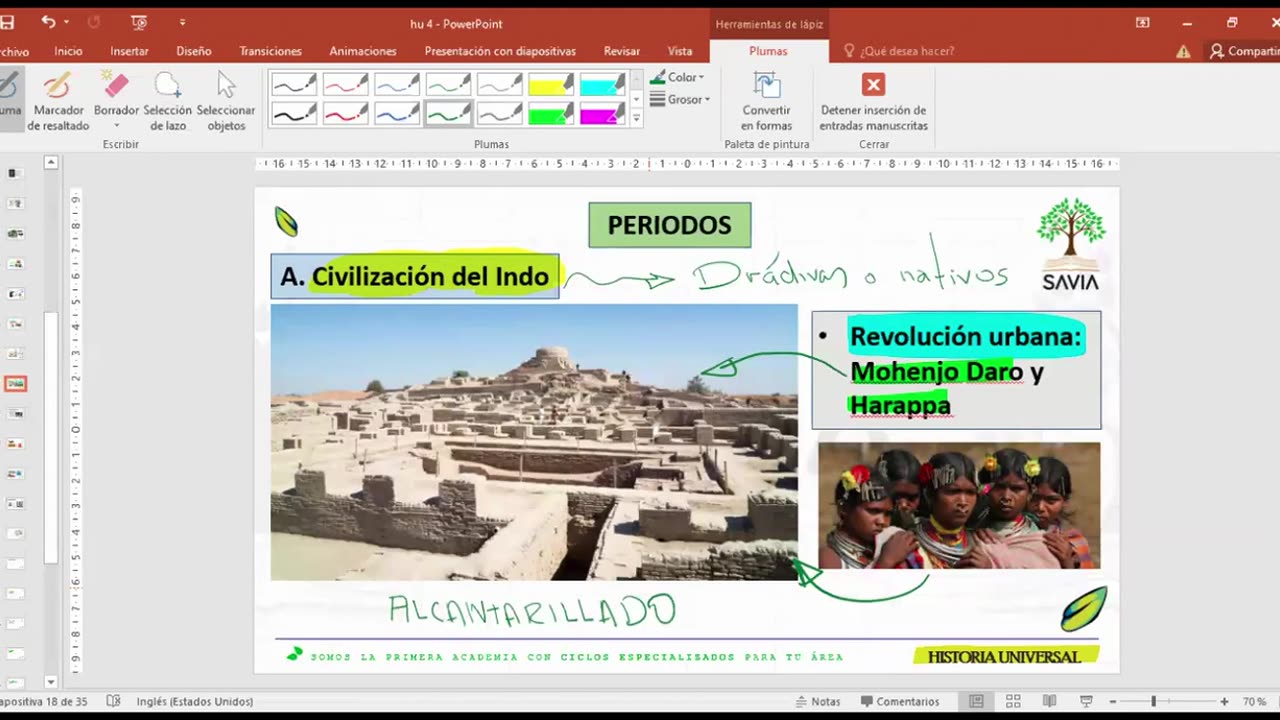The height and width of the screenshot is (720, 1280).
Task: Undo the last action
Action: pyautogui.click(x=48, y=22)
